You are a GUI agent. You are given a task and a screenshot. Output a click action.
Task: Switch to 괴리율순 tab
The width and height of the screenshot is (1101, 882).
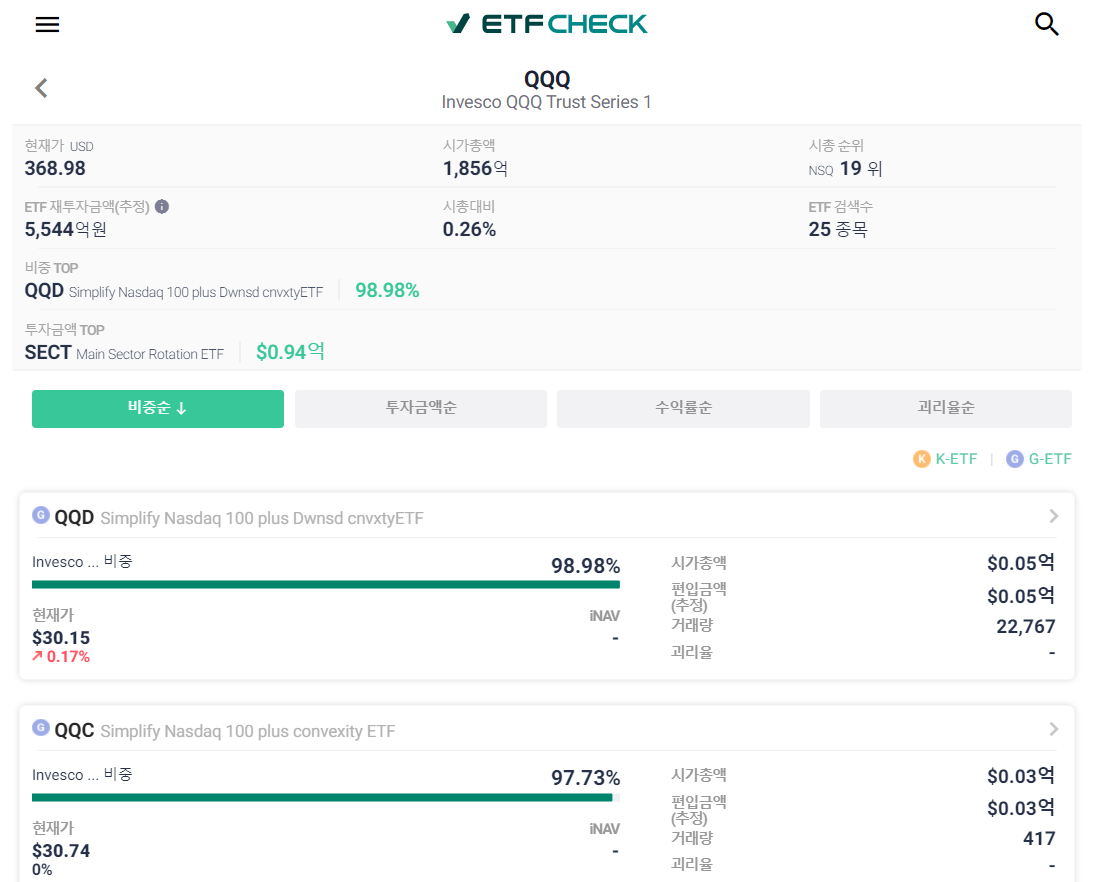(946, 409)
